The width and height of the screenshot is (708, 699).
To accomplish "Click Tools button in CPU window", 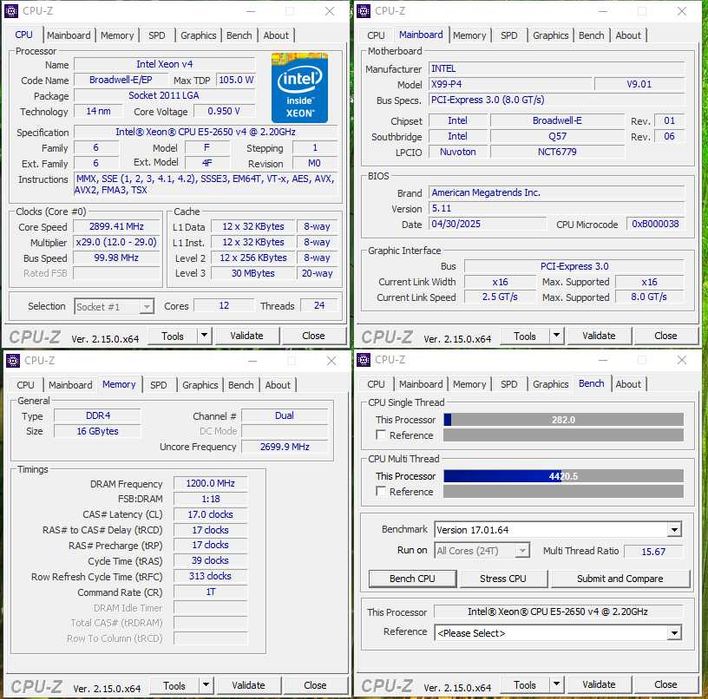I will [172, 336].
